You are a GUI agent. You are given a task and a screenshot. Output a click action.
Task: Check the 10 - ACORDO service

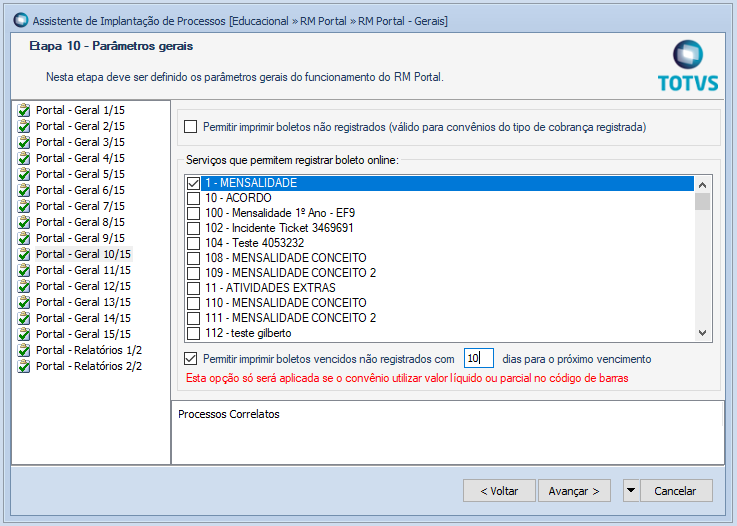coord(194,198)
